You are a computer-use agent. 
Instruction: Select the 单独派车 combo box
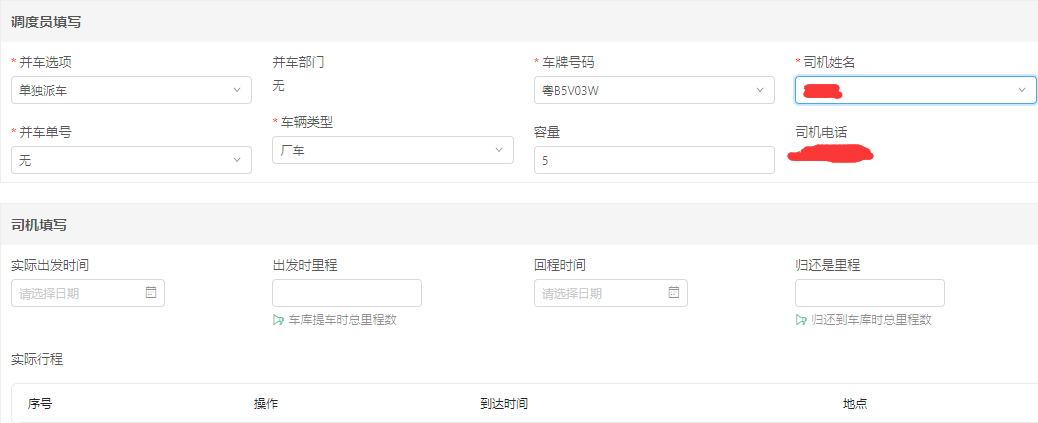pyautogui.click(x=131, y=90)
